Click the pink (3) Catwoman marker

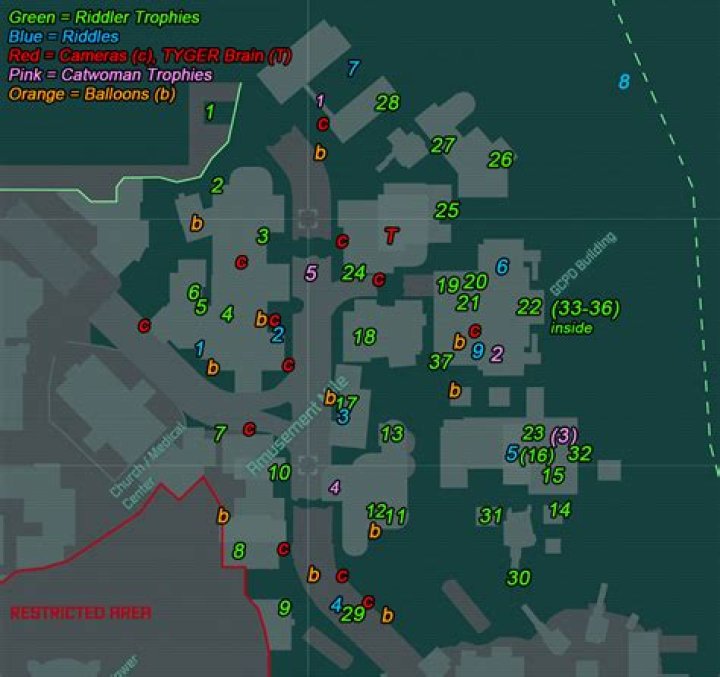click(x=564, y=436)
